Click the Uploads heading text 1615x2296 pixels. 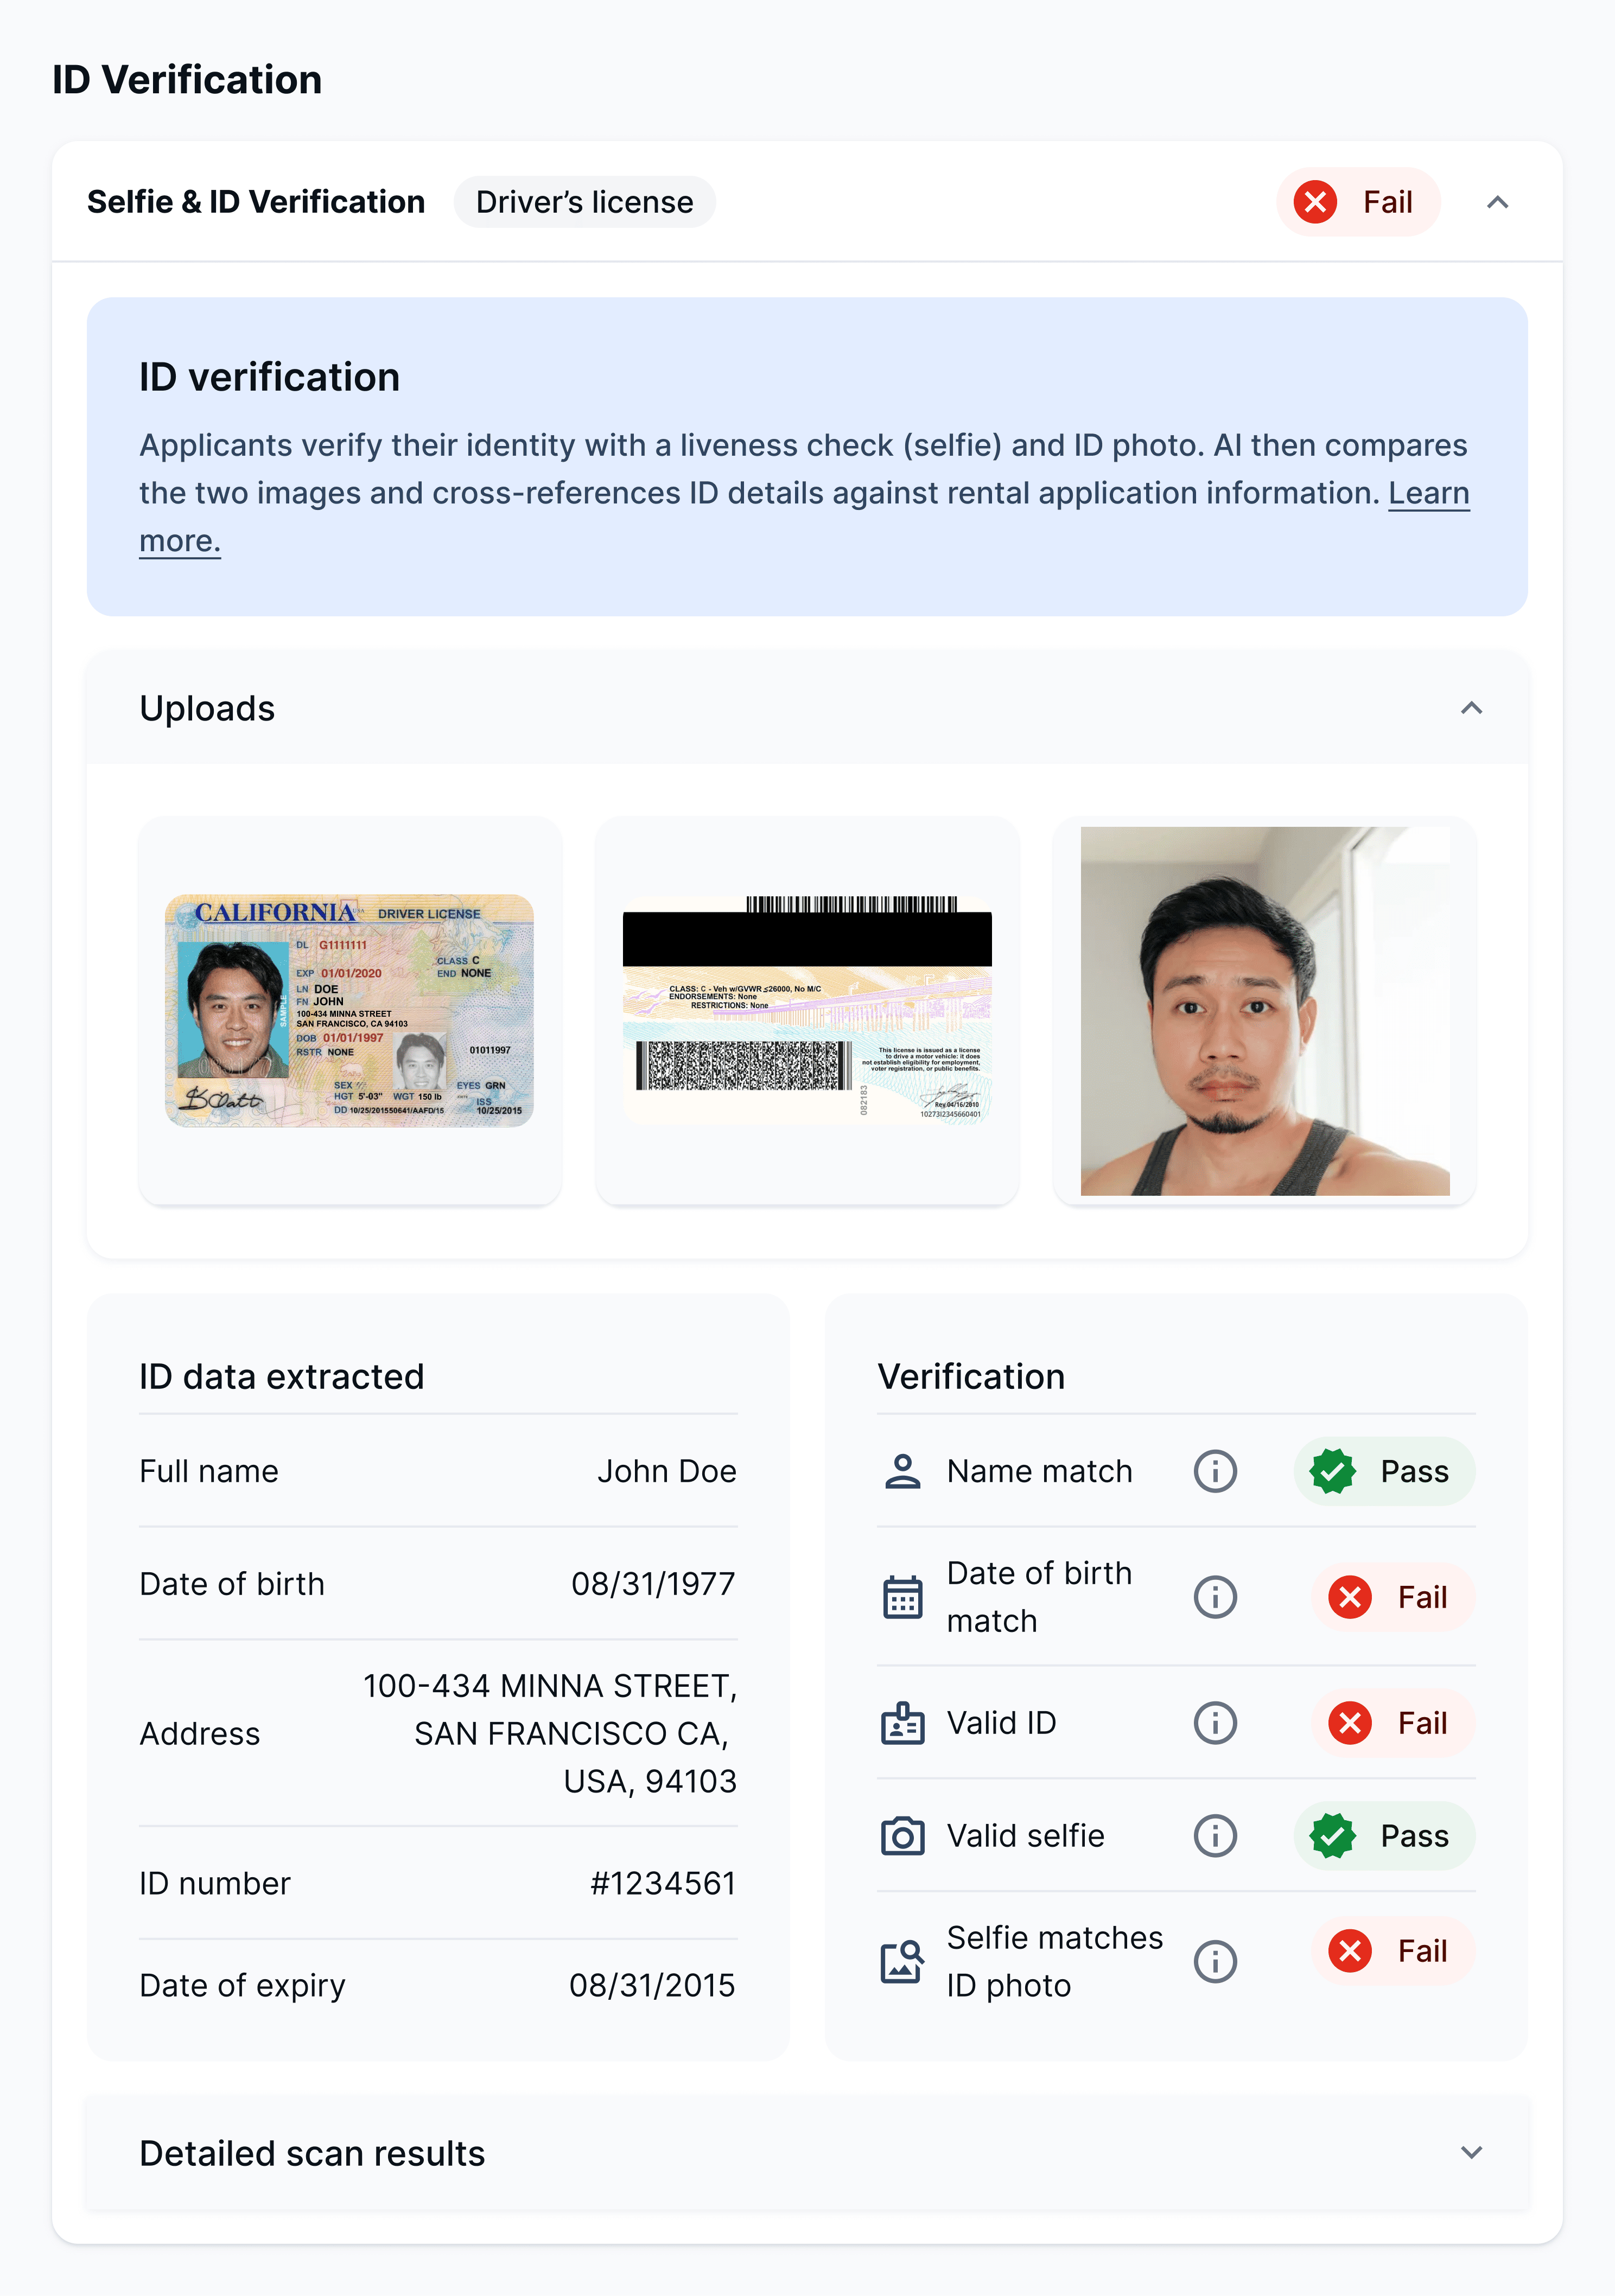pyautogui.click(x=207, y=709)
